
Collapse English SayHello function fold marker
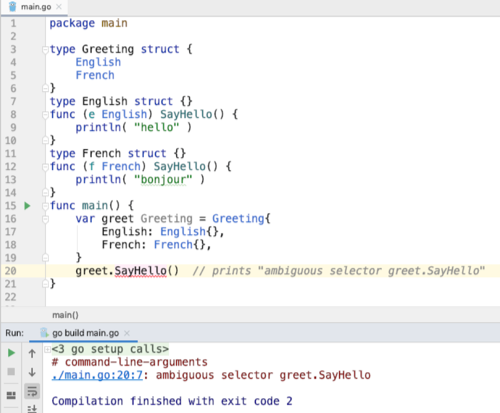click(x=45, y=115)
